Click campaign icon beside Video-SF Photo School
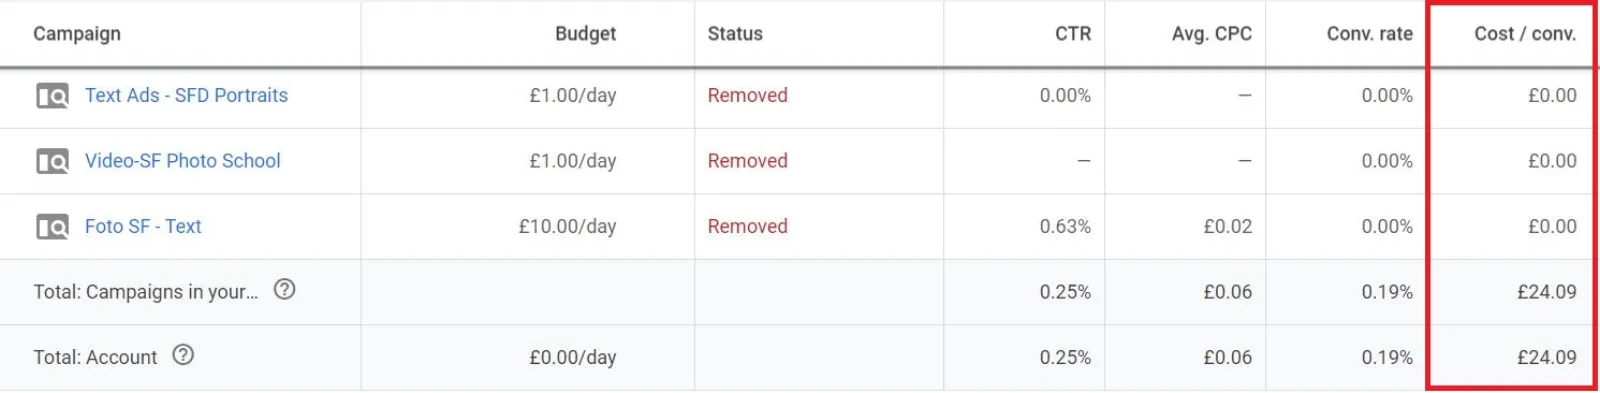 coord(52,161)
